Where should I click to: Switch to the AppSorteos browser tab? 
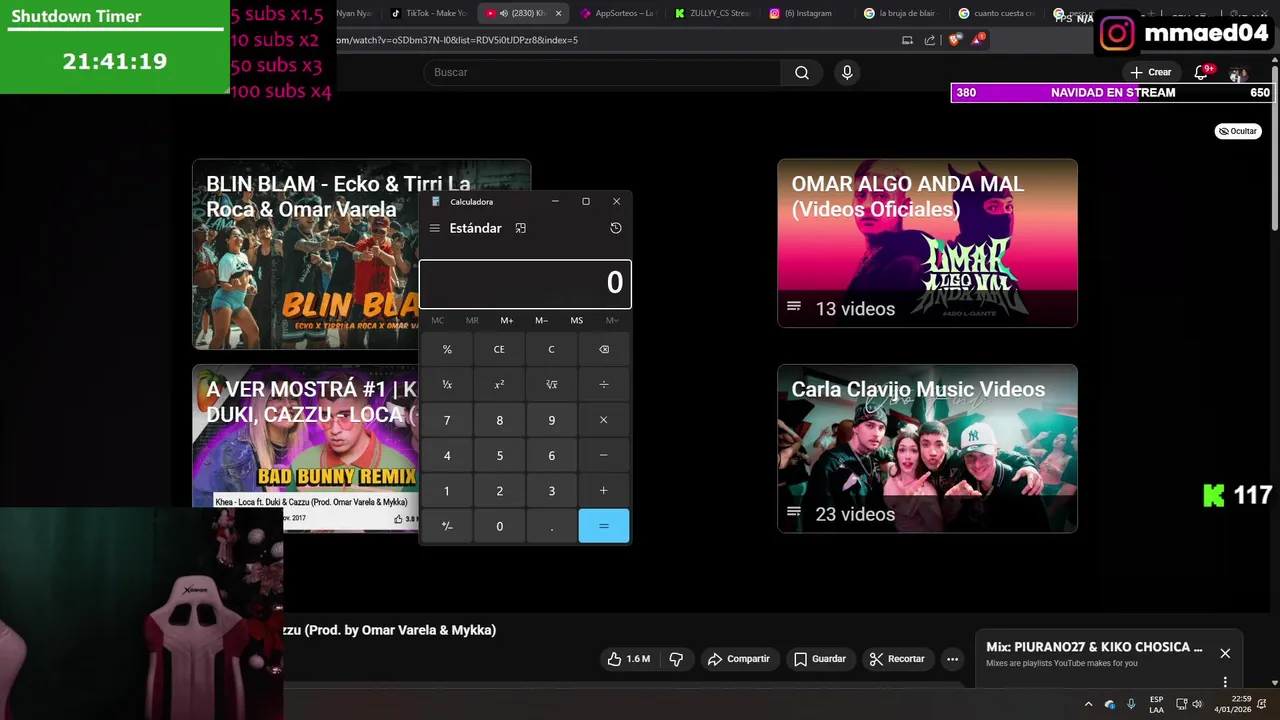click(x=617, y=13)
